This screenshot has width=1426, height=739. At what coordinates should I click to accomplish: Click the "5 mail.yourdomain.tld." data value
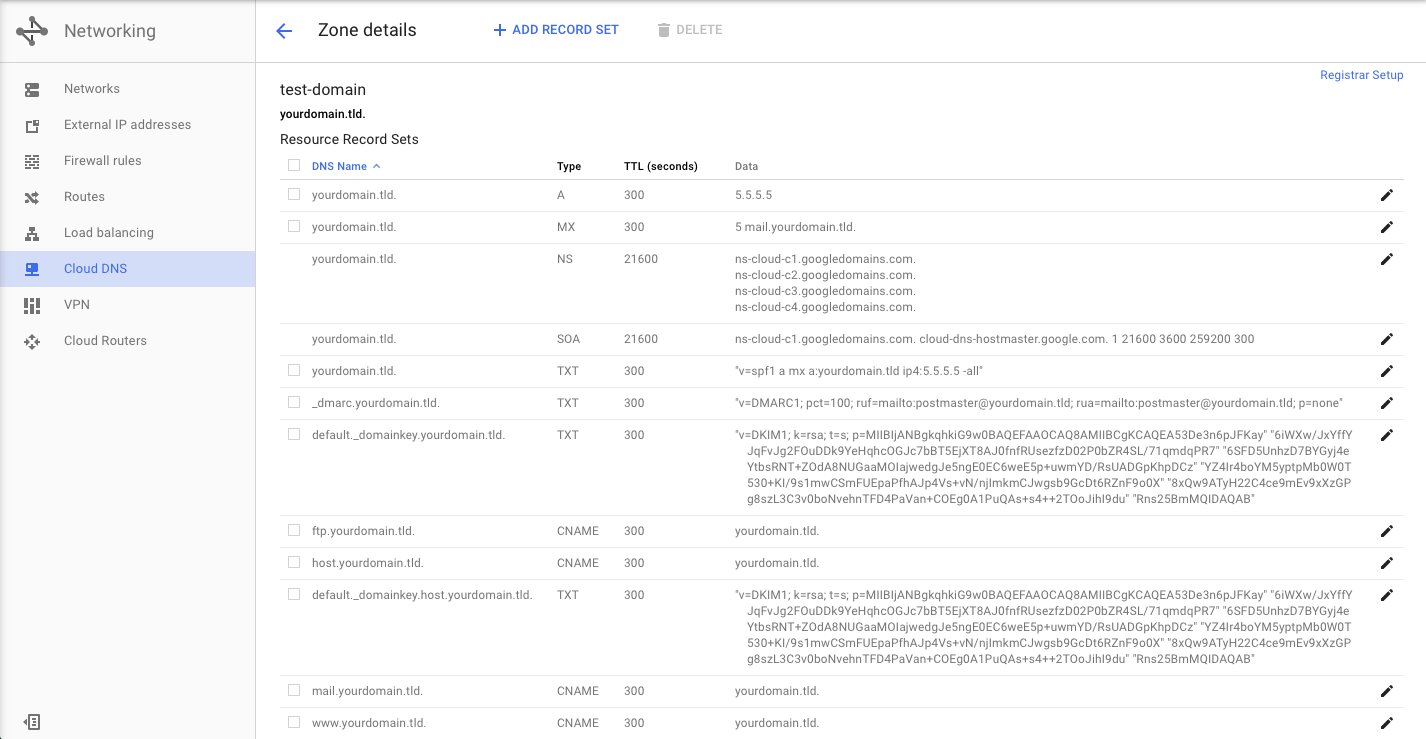click(795, 227)
